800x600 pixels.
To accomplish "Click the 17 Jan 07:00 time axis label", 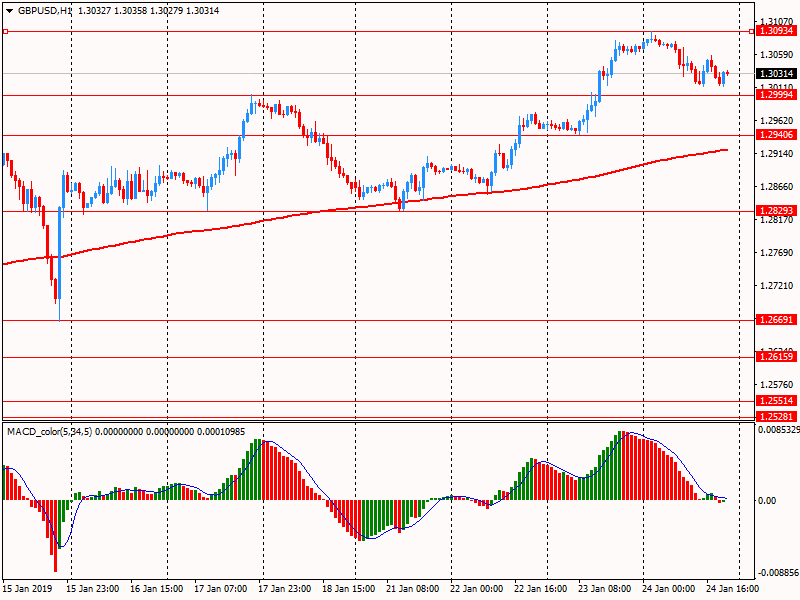I will [x=220, y=589].
